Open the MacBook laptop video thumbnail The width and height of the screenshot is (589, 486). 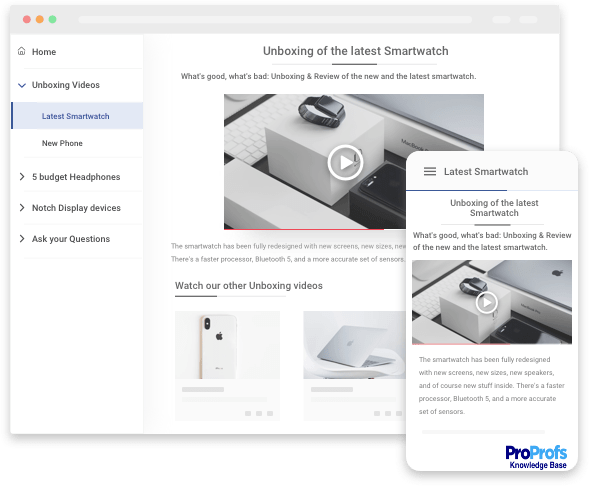(354, 345)
